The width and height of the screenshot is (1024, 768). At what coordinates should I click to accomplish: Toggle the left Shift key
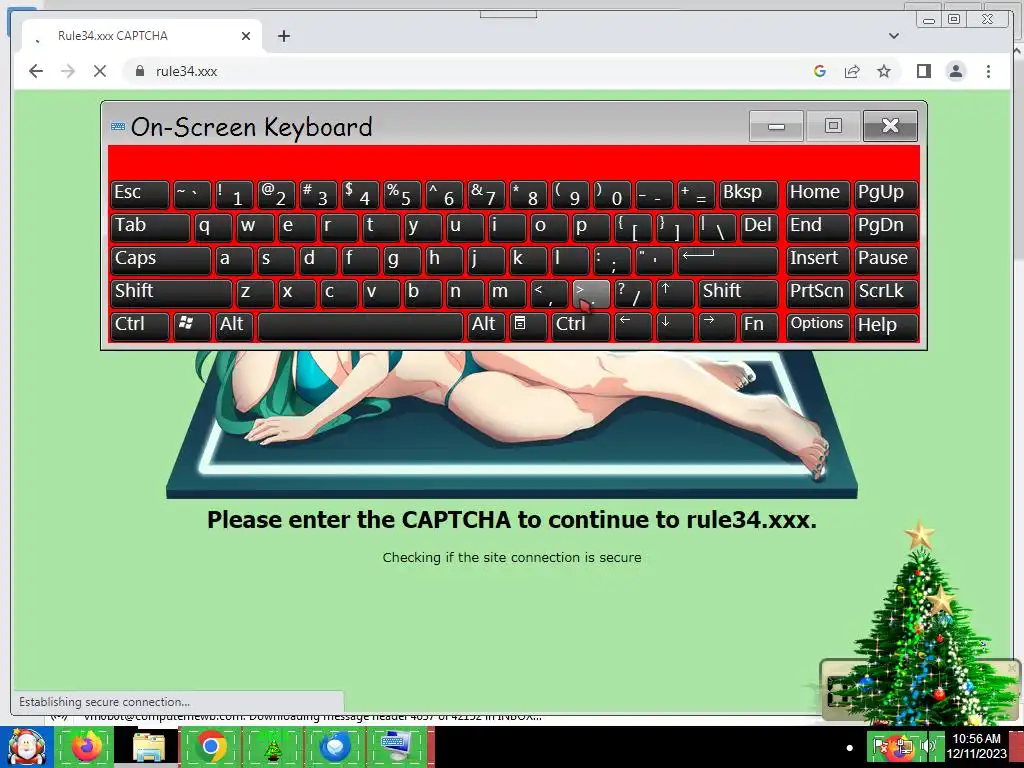point(171,293)
